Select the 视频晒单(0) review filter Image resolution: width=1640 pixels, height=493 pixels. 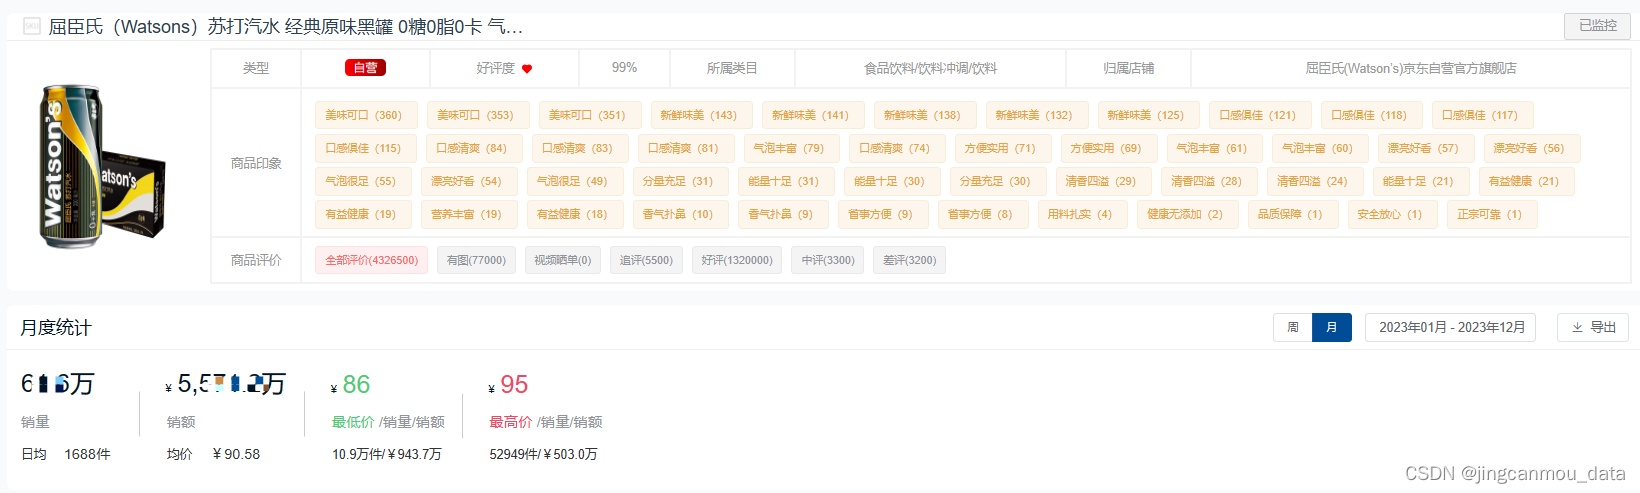tap(562, 260)
